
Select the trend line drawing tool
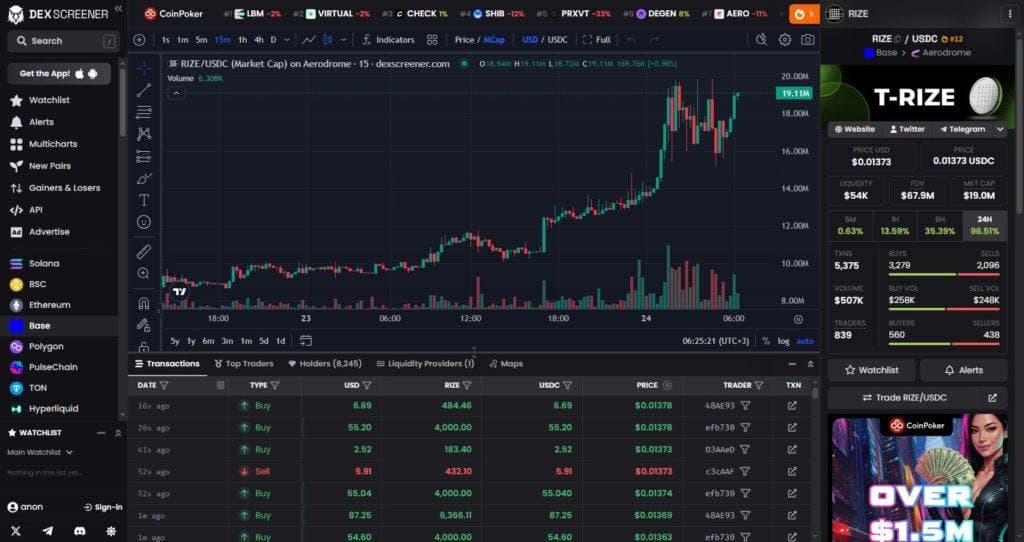point(144,90)
